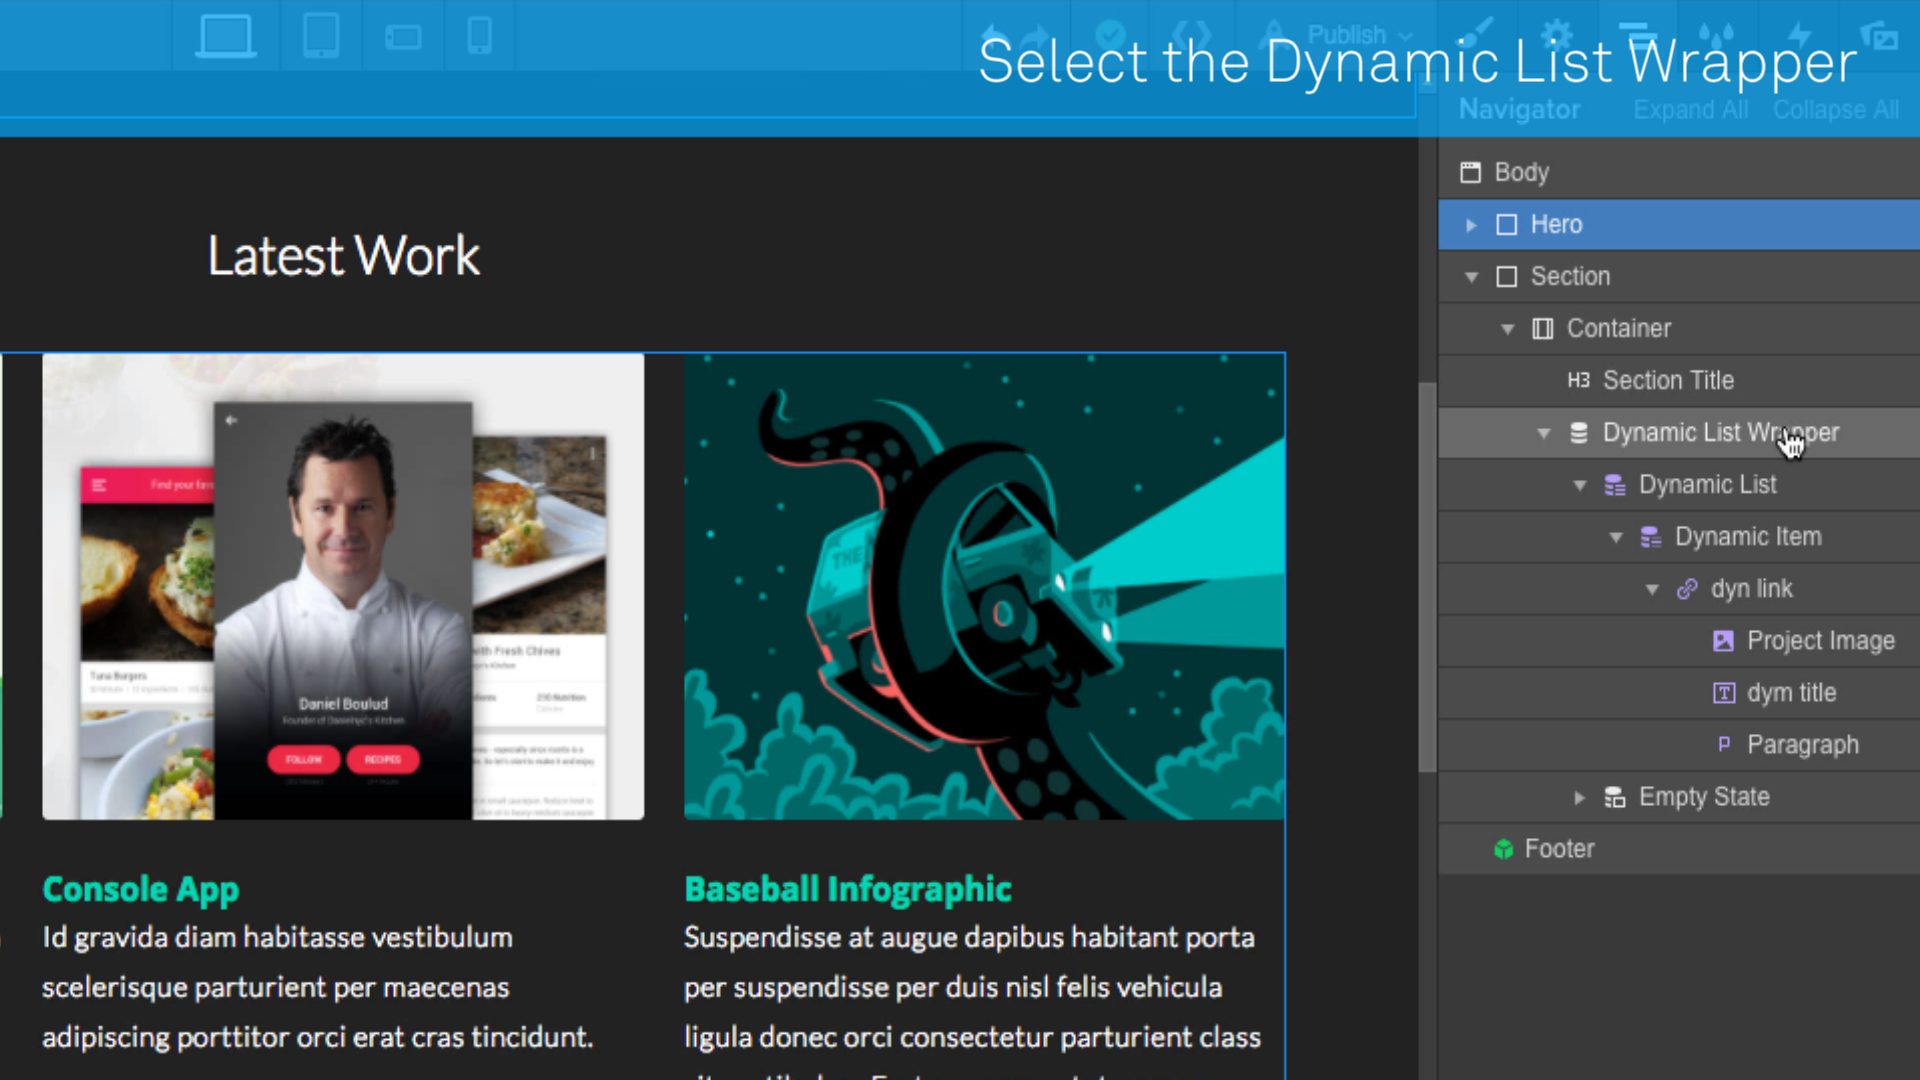Open the Assets panel tab

[x=1879, y=36]
